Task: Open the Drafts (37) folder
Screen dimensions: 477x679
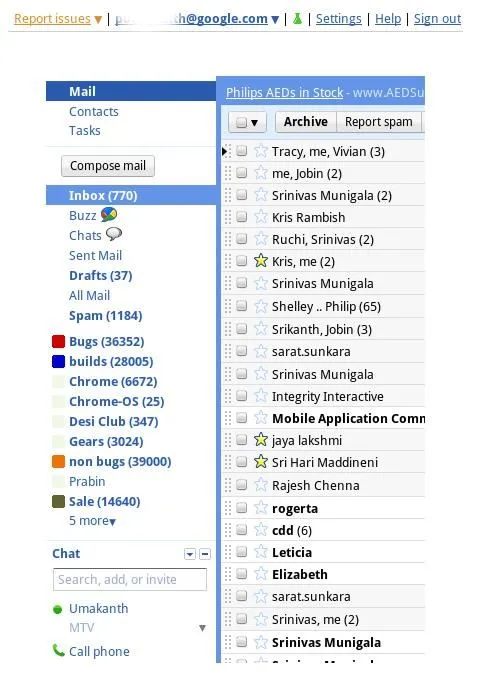Action: click(x=100, y=275)
